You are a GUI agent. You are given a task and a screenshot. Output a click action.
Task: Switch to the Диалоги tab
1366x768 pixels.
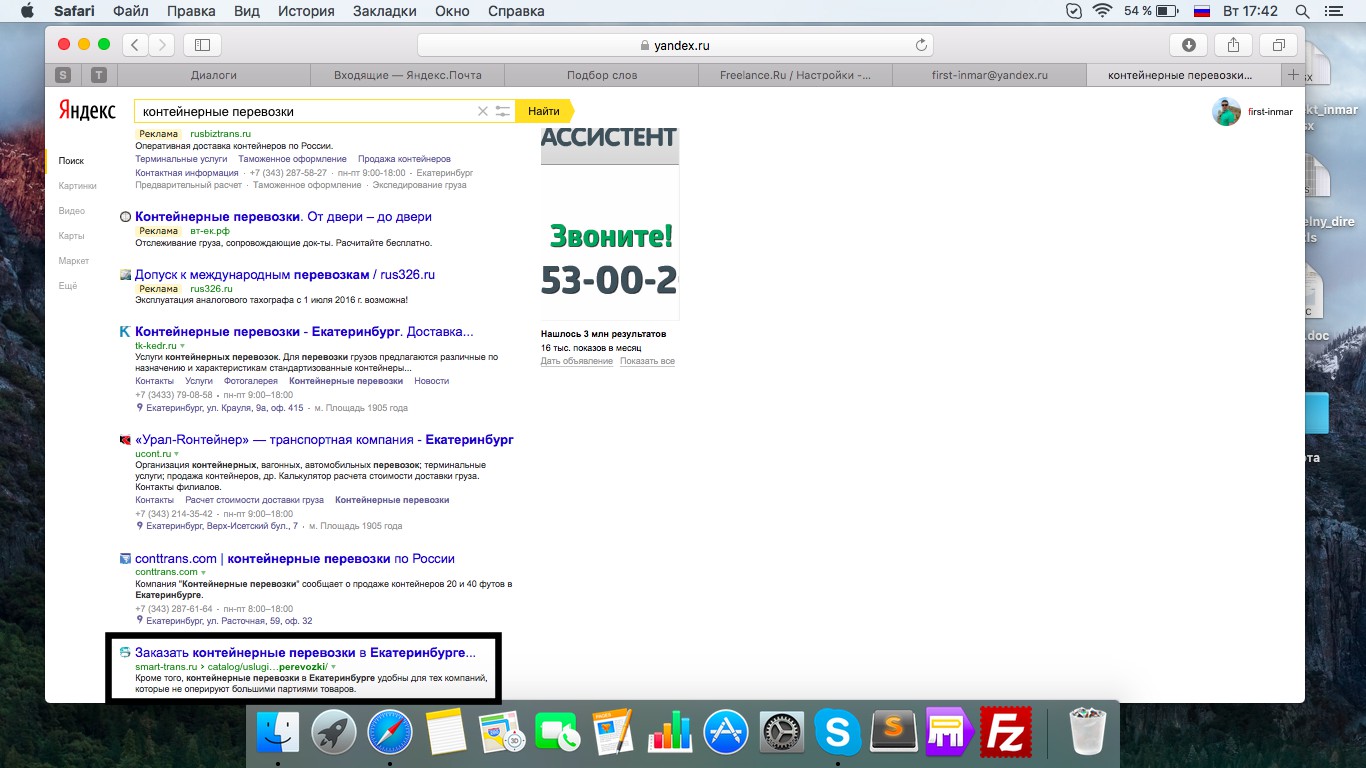click(x=214, y=75)
